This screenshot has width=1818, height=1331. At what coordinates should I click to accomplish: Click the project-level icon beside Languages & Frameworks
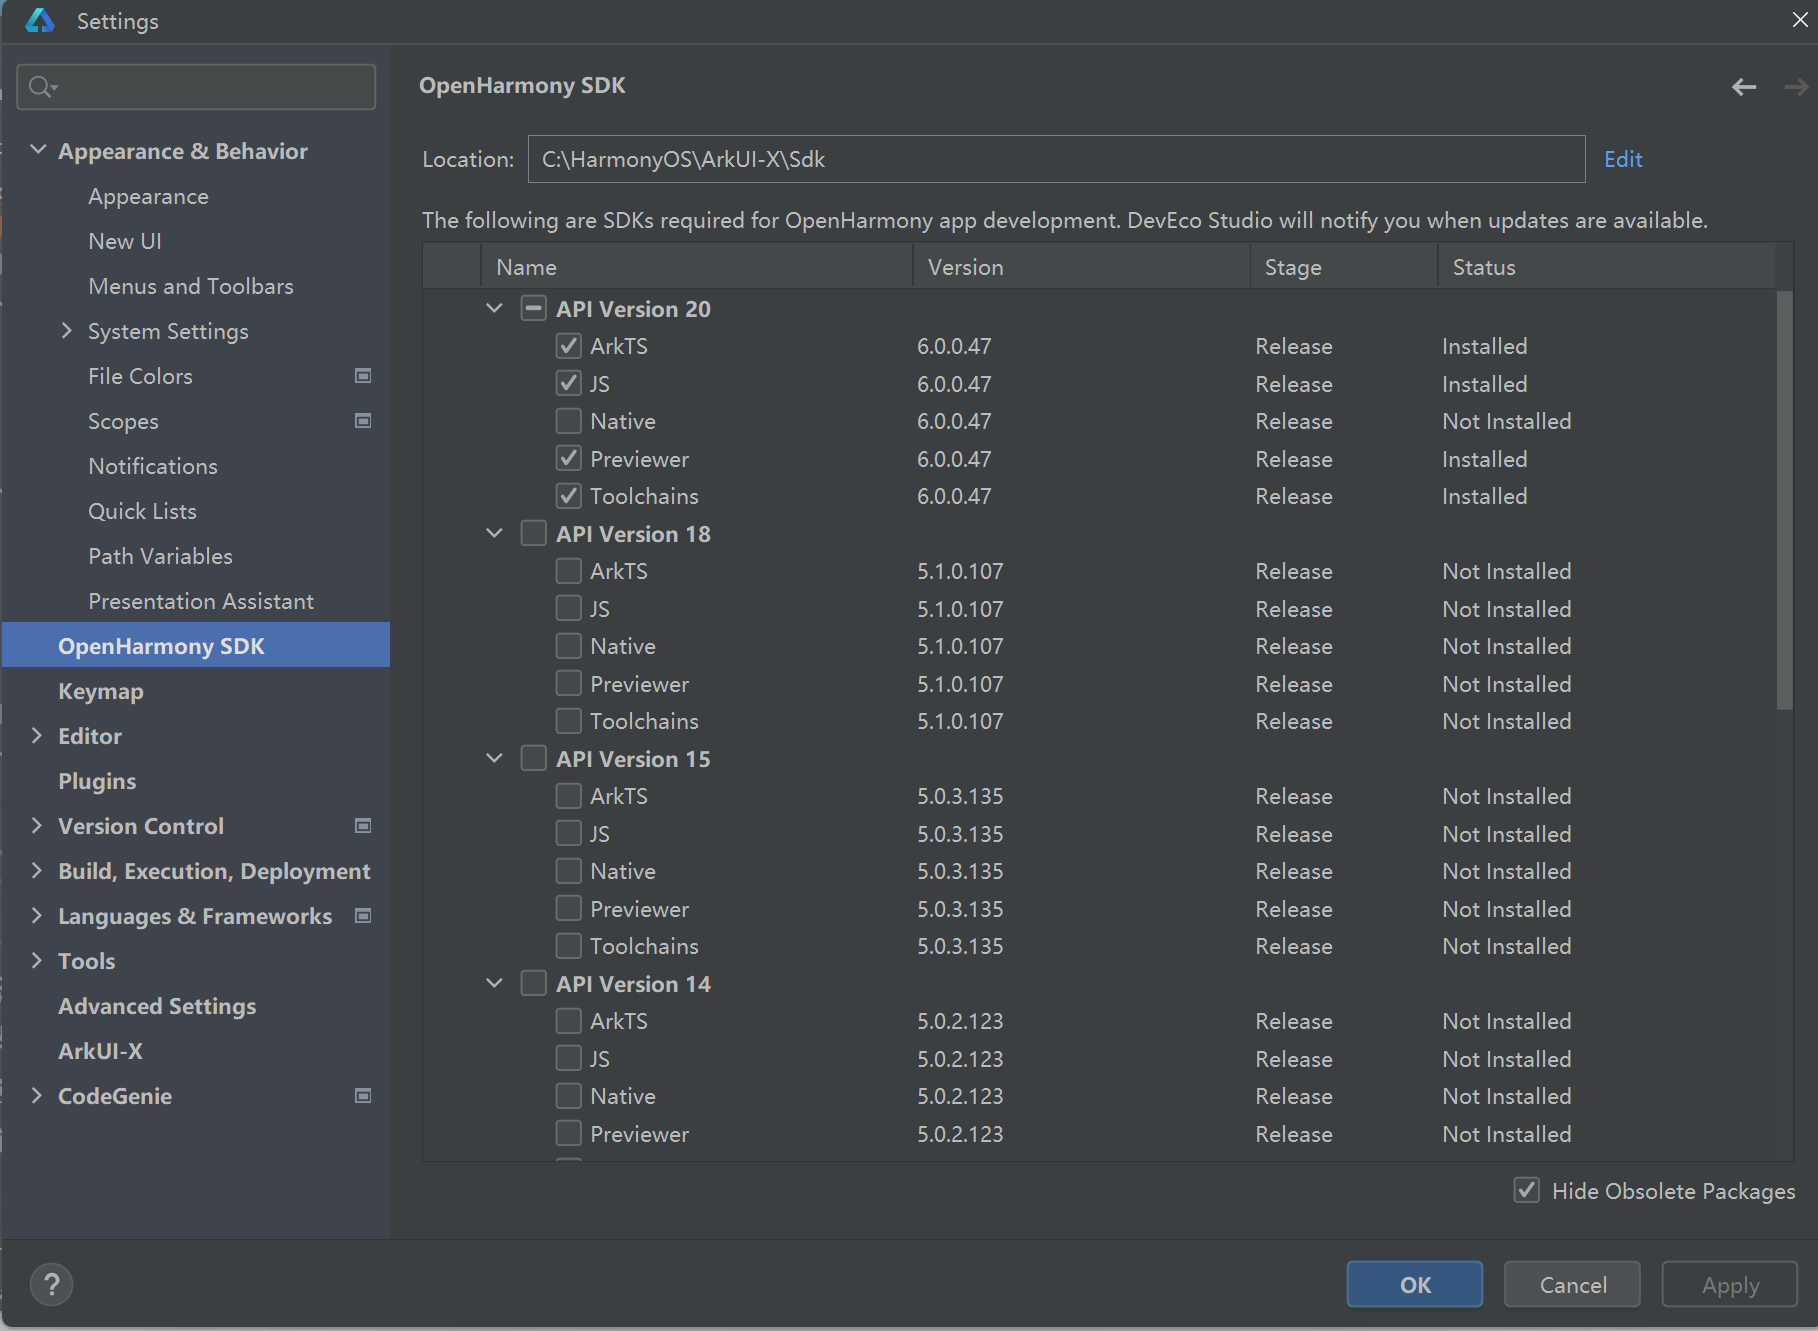tap(363, 916)
